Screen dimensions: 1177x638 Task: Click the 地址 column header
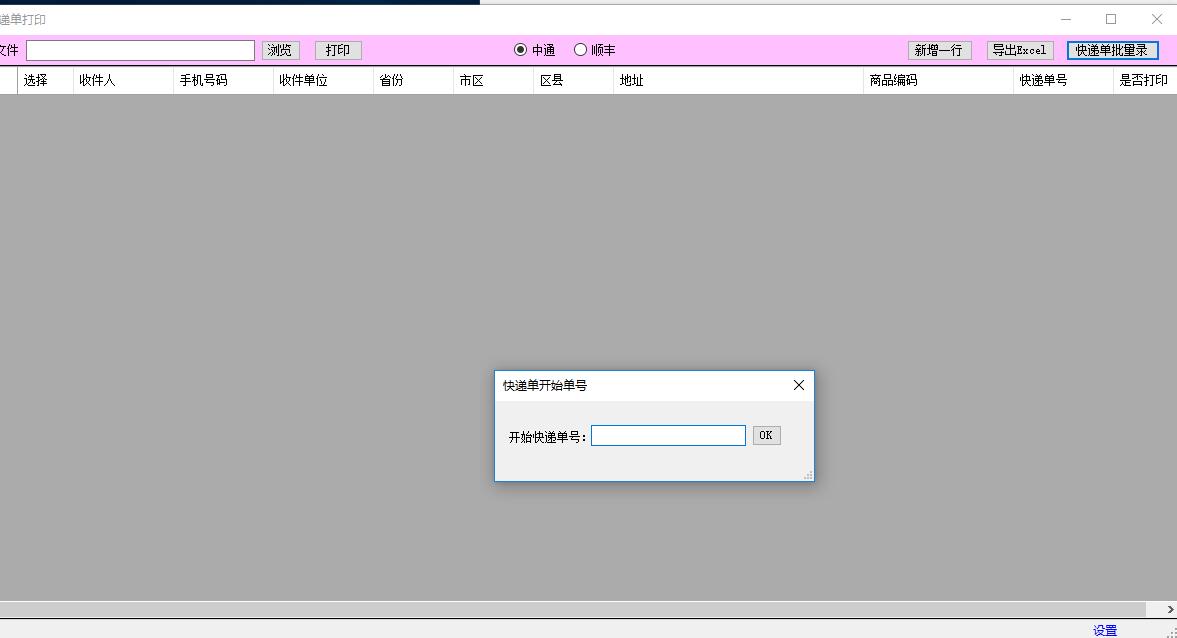pyautogui.click(x=739, y=80)
